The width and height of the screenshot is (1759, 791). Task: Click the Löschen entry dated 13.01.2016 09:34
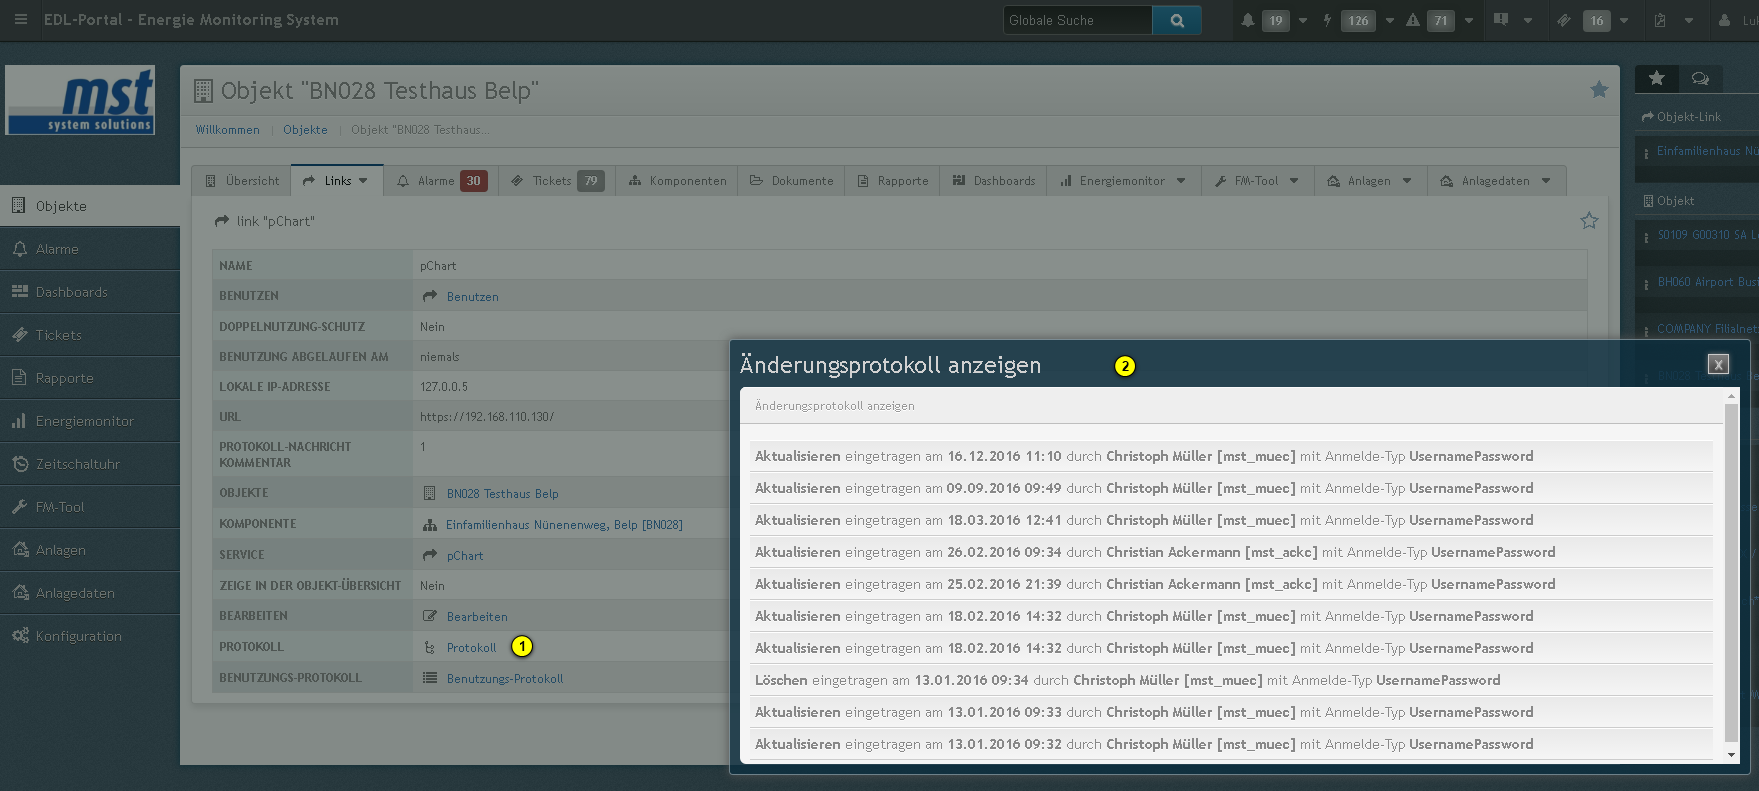pos(1231,680)
